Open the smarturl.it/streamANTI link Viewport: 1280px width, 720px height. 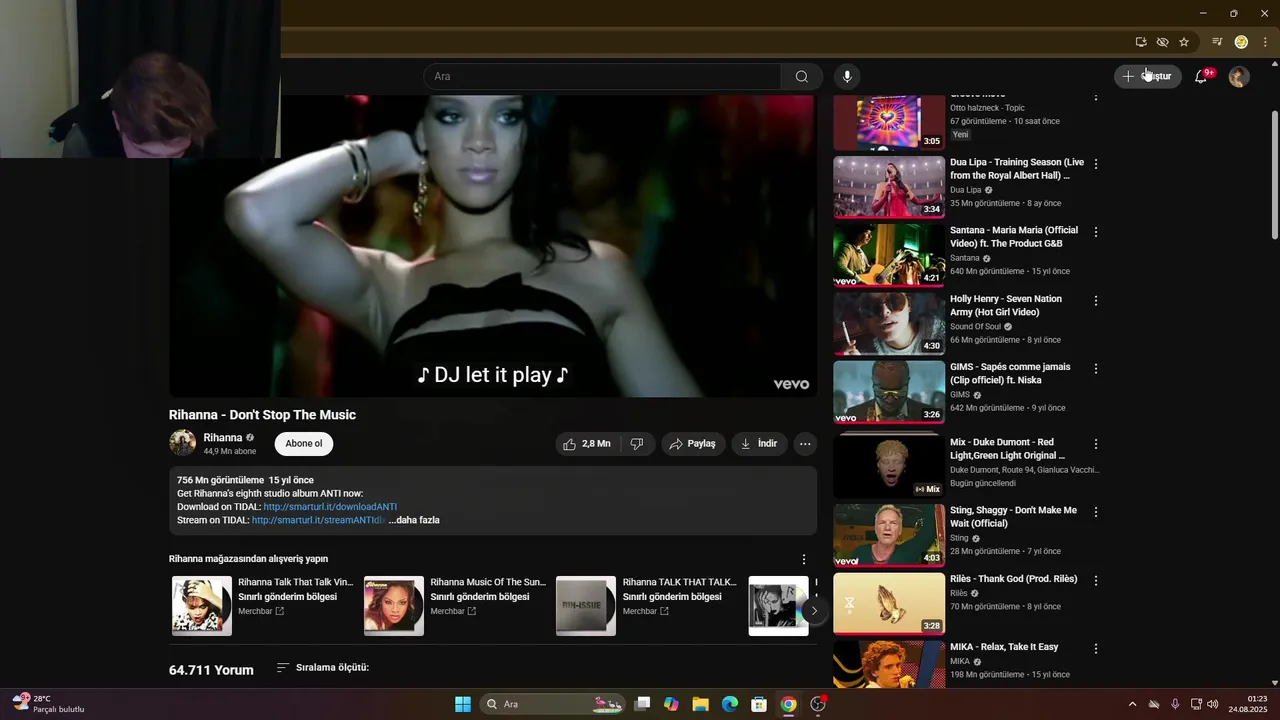[318, 520]
